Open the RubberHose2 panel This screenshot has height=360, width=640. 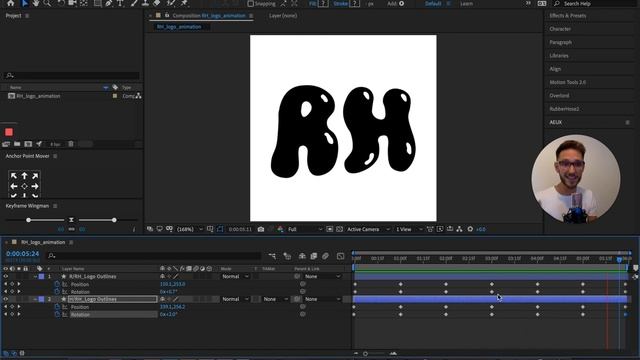(x=564, y=109)
